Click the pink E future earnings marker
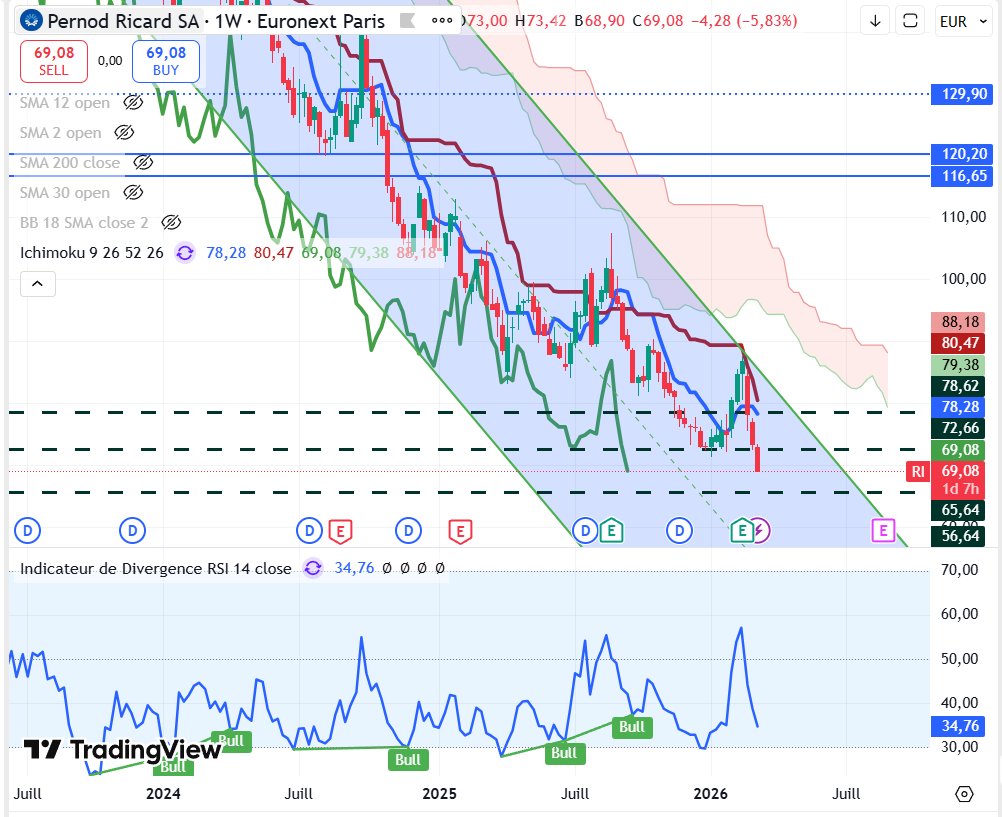This screenshot has height=817, width=1002. point(883,530)
